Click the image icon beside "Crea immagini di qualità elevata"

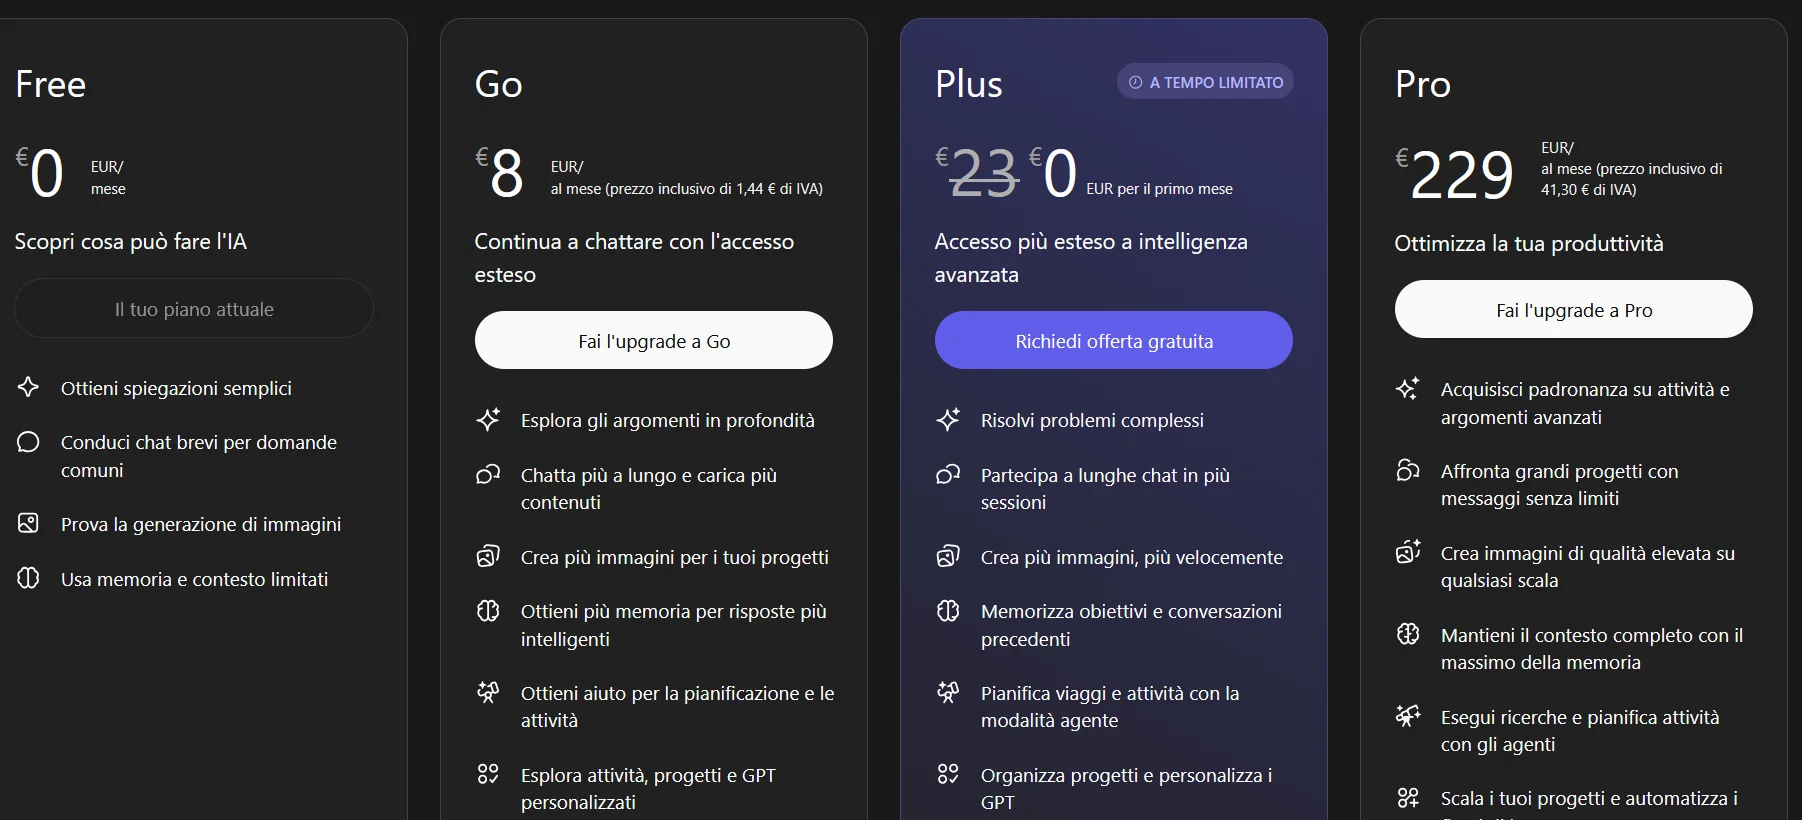click(1408, 552)
